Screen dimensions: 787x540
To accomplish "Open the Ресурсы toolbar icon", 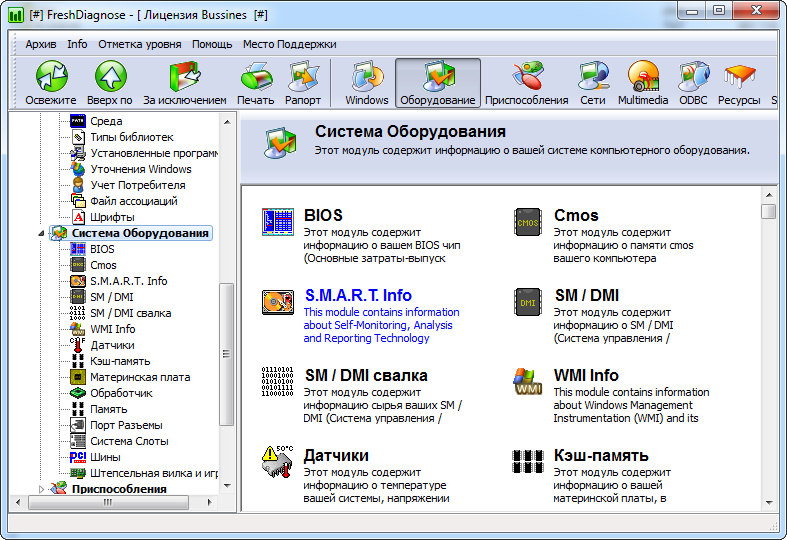I will (x=739, y=76).
